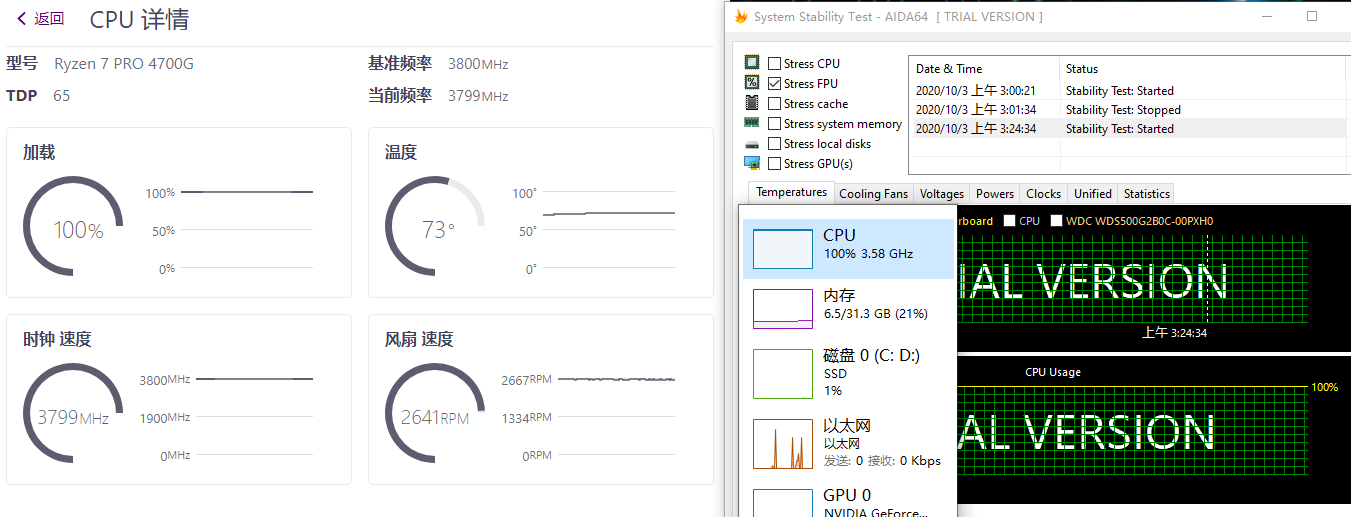Viewport: 1351px width, 517px height.
Task: Click the percent icon beside Stress FPU
Action: click(752, 82)
